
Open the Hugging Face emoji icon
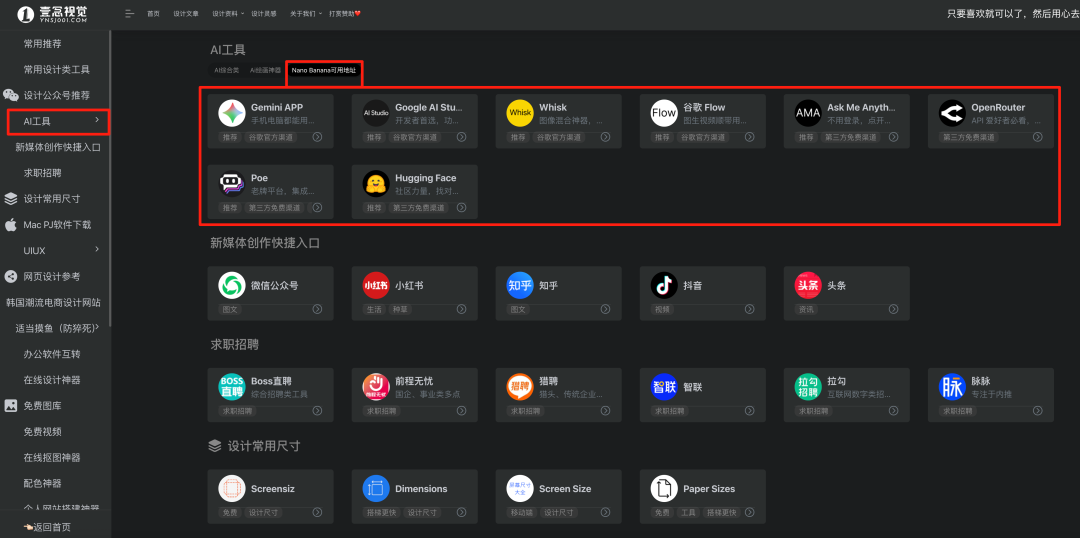click(x=376, y=184)
